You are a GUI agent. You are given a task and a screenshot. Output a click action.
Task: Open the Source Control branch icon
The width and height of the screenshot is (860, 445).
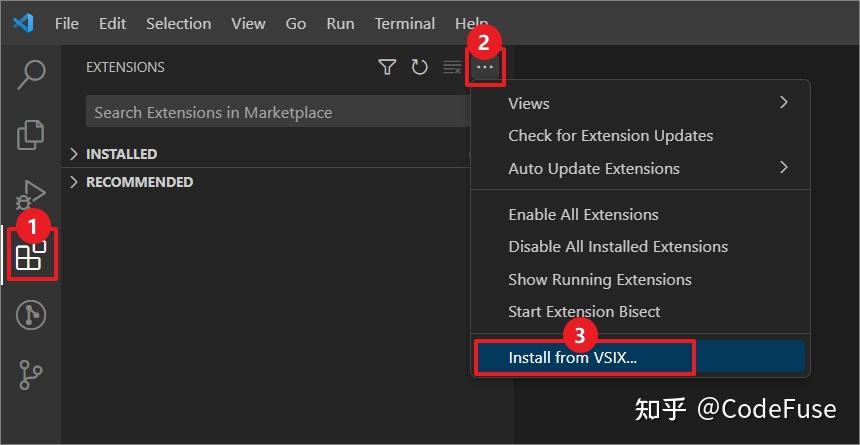tap(31, 375)
